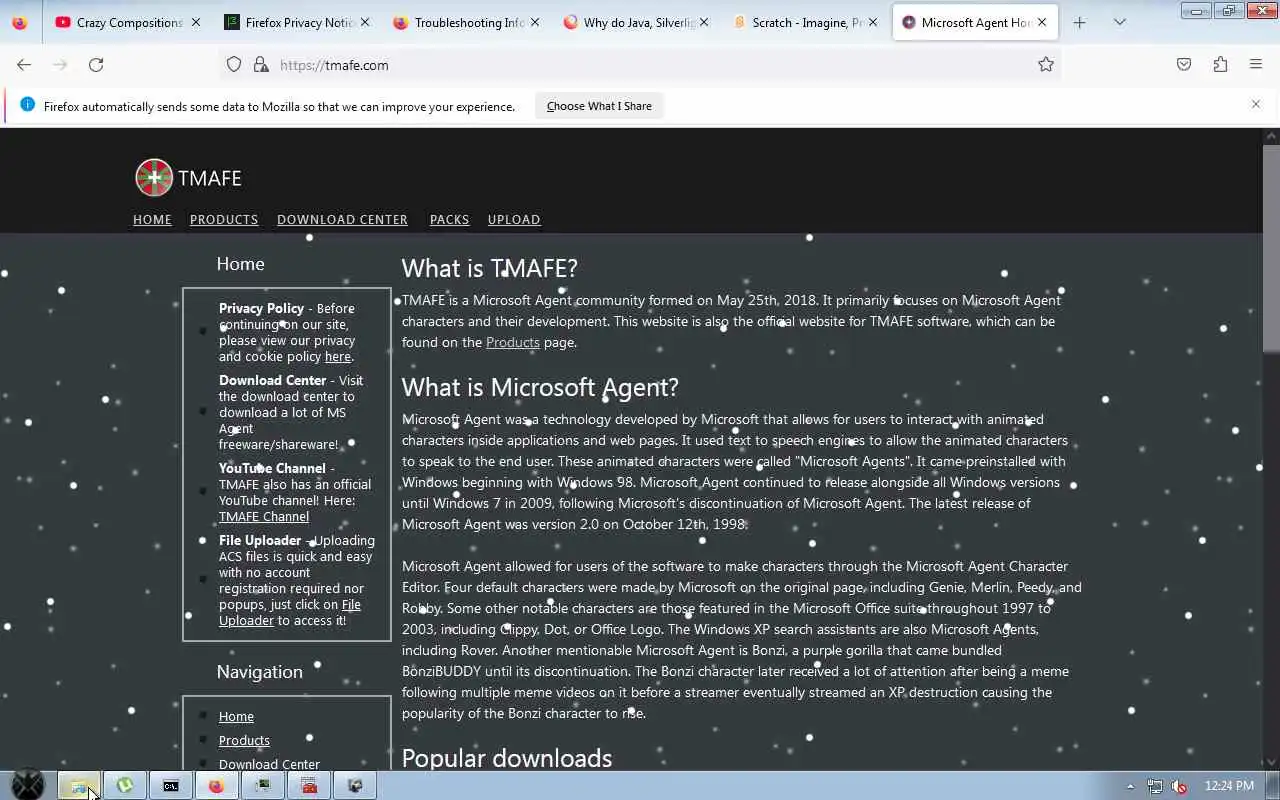Open the tracking protection shield icon
The image size is (1280, 800).
[x=234, y=65]
